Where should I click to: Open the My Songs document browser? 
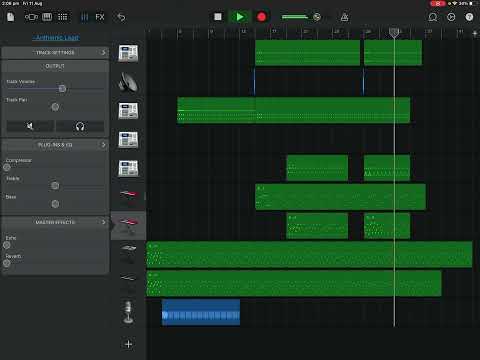11,17
